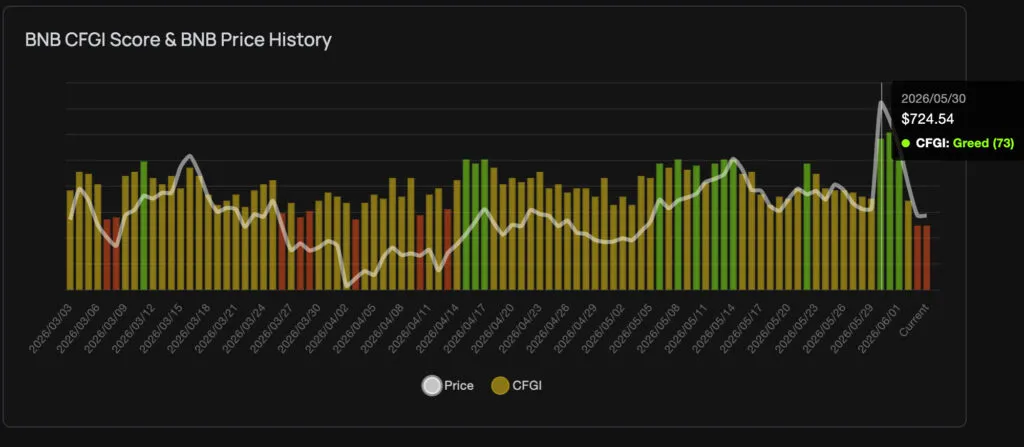Click the x-axis label 2026/04/29
The width and height of the screenshot is (1024, 447).
[x=575, y=329]
